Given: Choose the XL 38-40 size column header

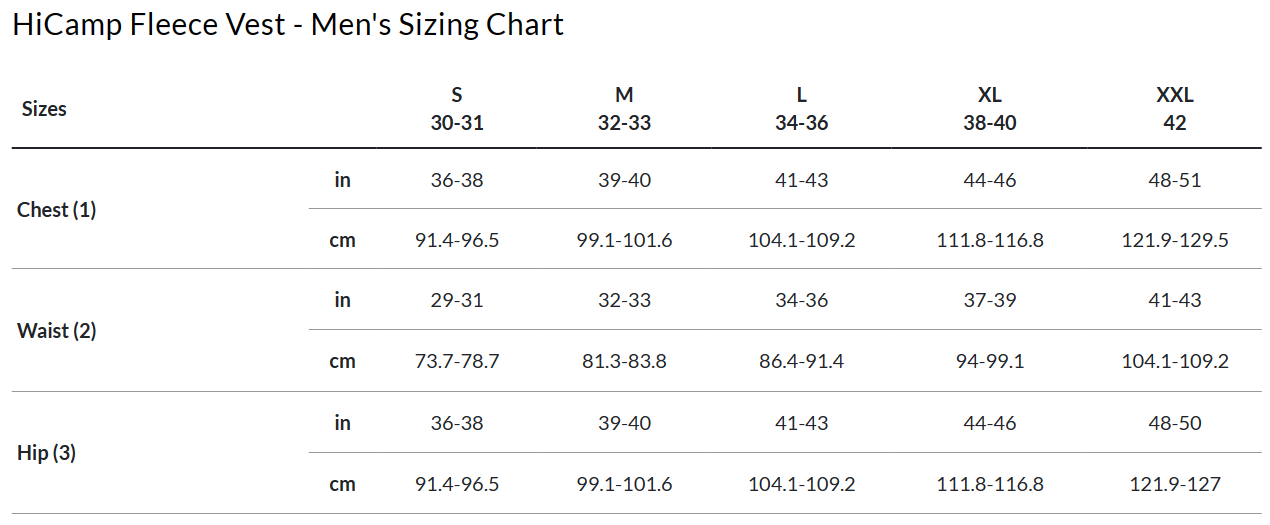Looking at the screenshot, I should pyautogui.click(x=989, y=109).
